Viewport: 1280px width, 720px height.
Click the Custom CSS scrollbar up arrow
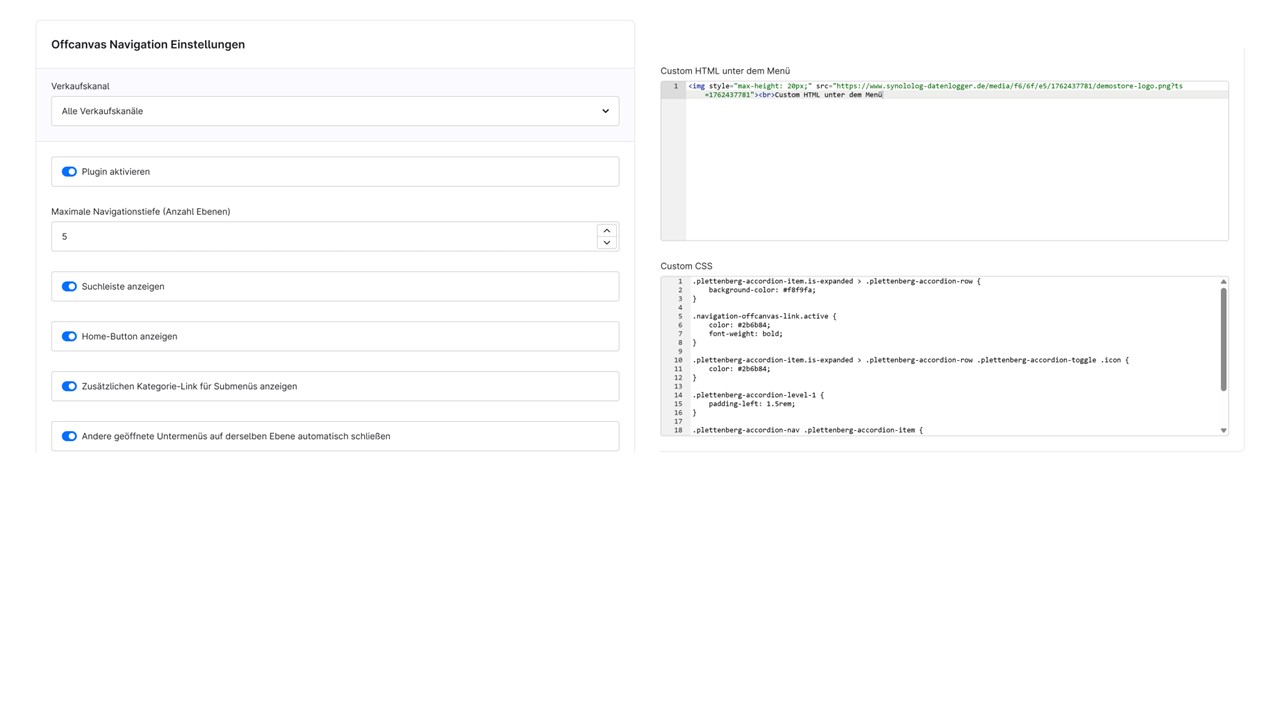pos(1223,282)
